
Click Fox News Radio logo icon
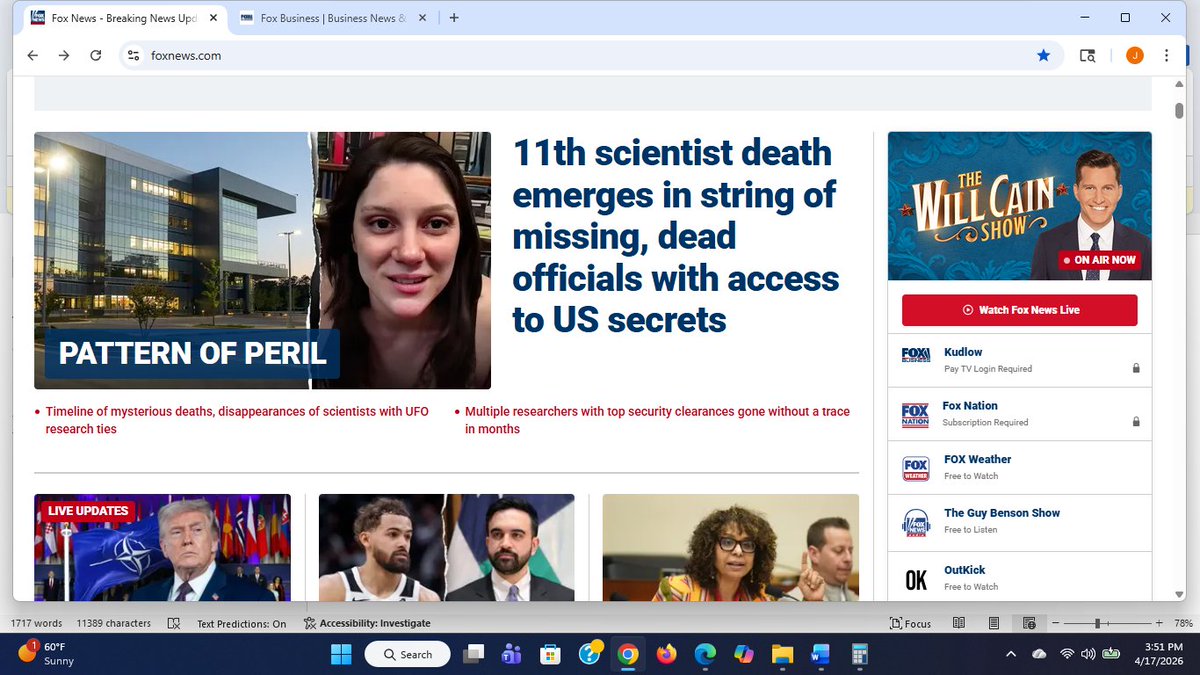[x=916, y=522]
